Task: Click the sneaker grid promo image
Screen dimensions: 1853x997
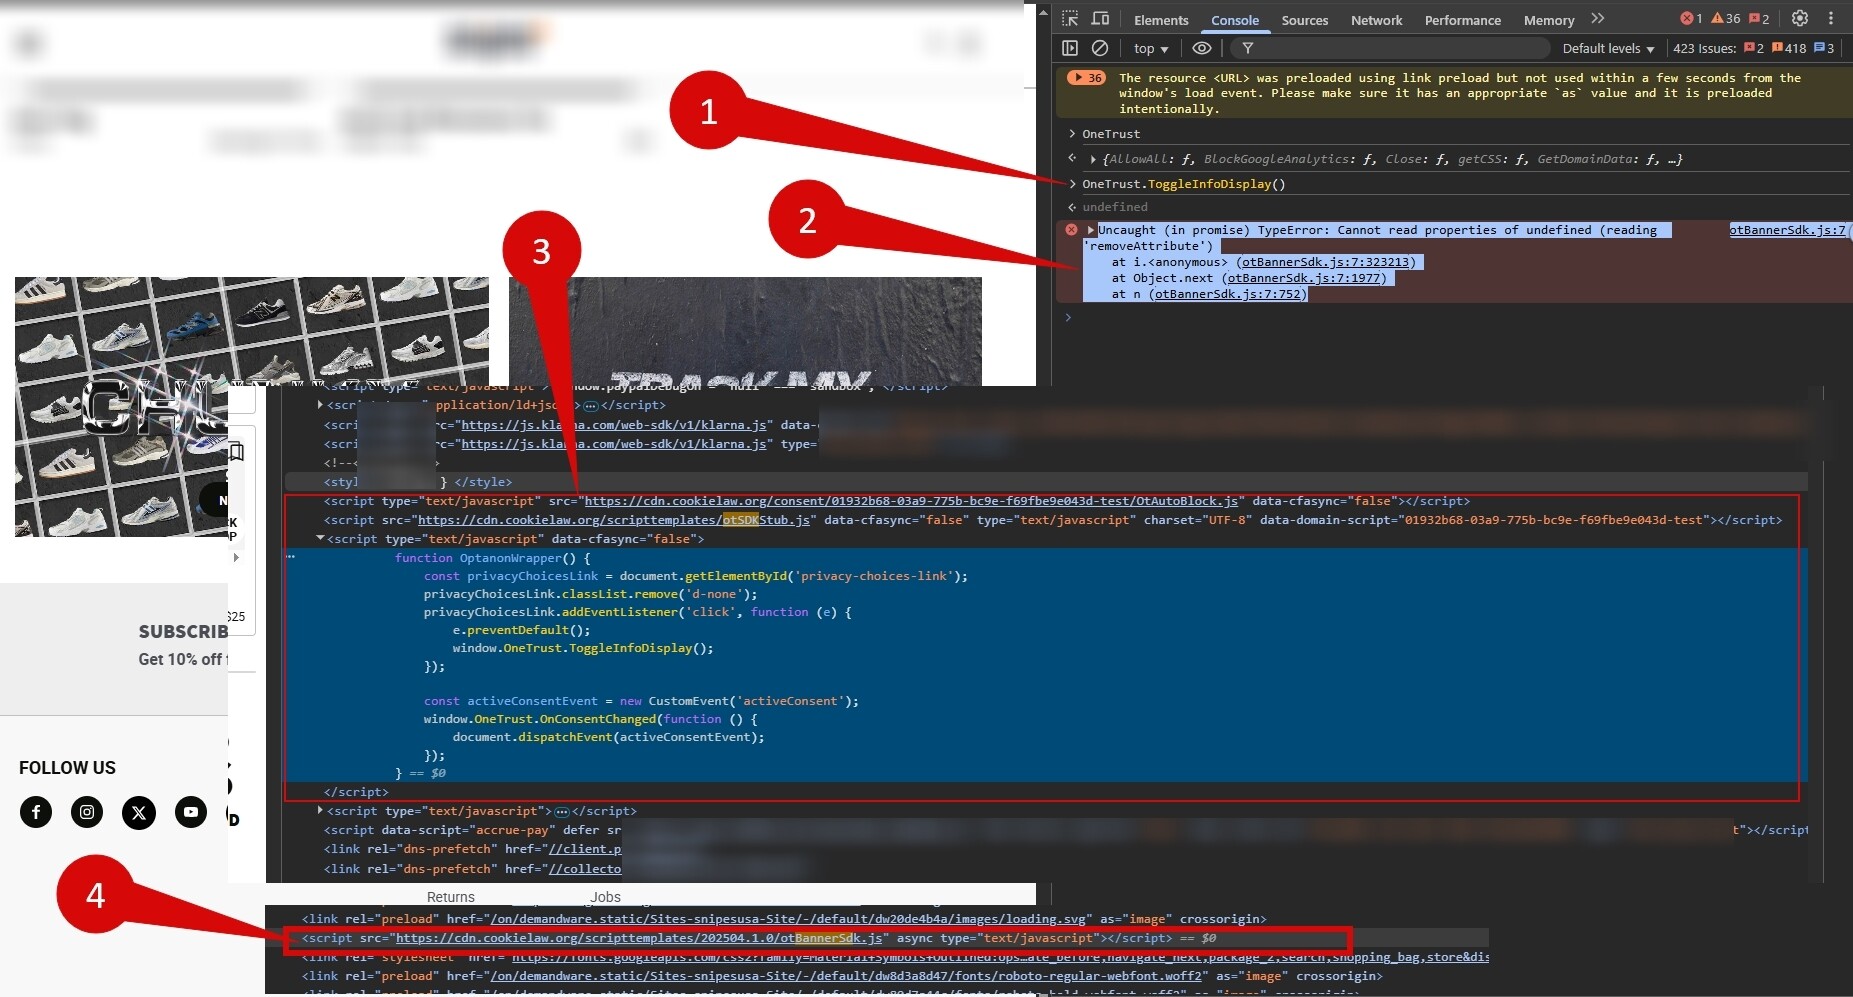Action: (x=251, y=406)
